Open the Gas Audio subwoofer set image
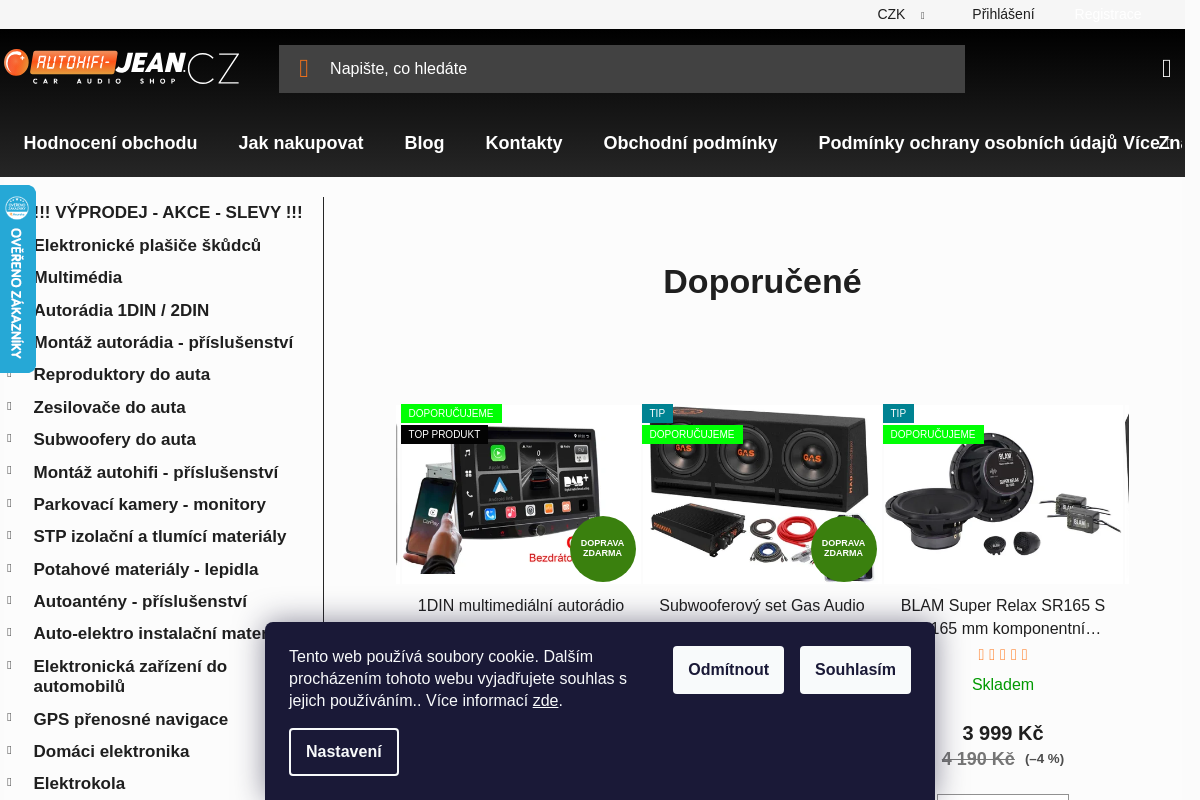This screenshot has width=1200, height=800. tap(760, 495)
